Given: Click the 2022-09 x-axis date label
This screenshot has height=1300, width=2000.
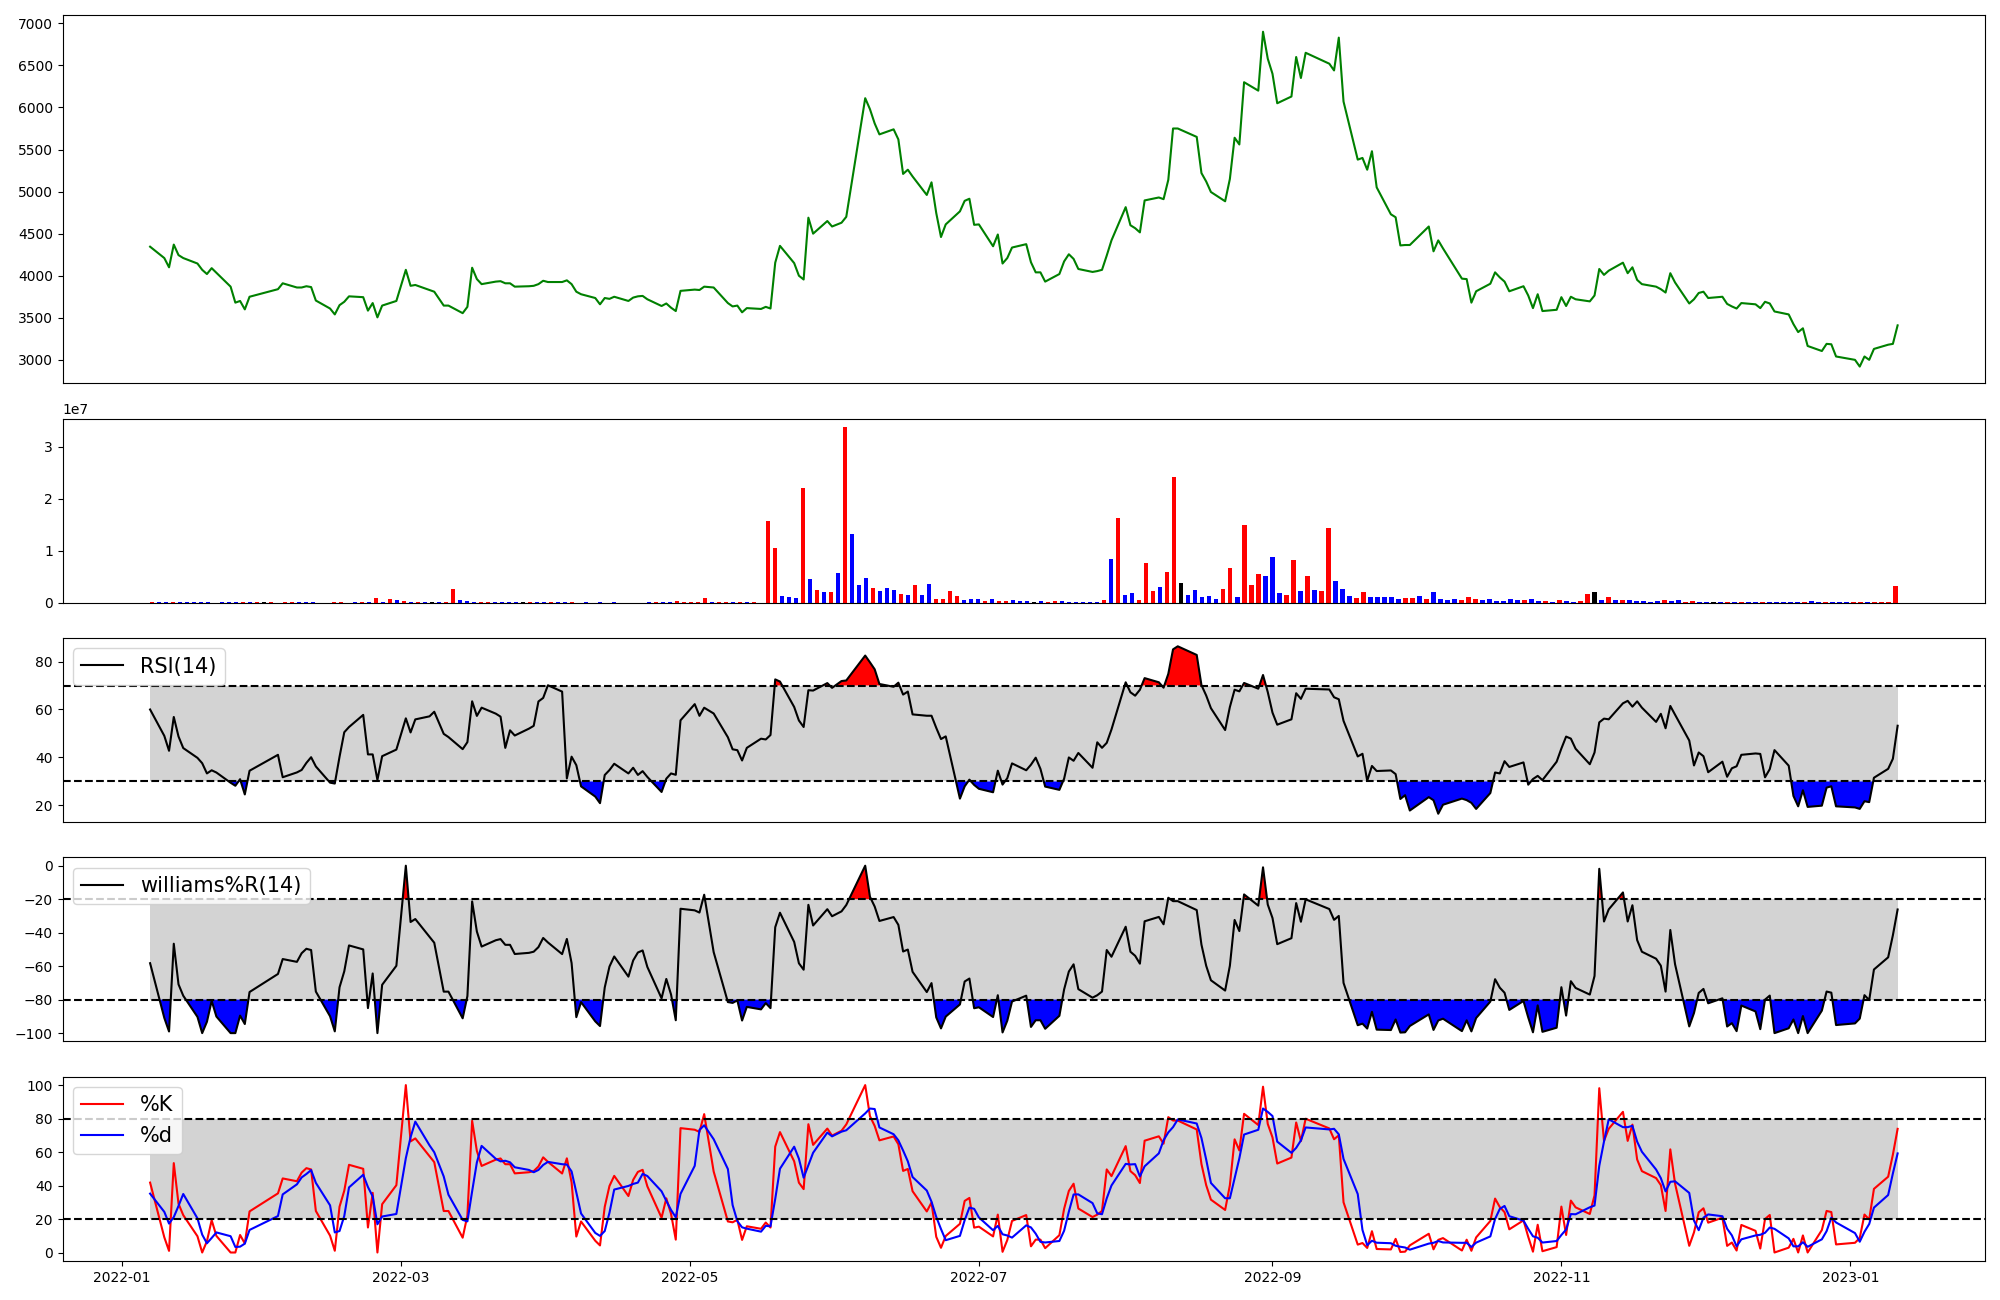Looking at the screenshot, I should [1272, 1277].
